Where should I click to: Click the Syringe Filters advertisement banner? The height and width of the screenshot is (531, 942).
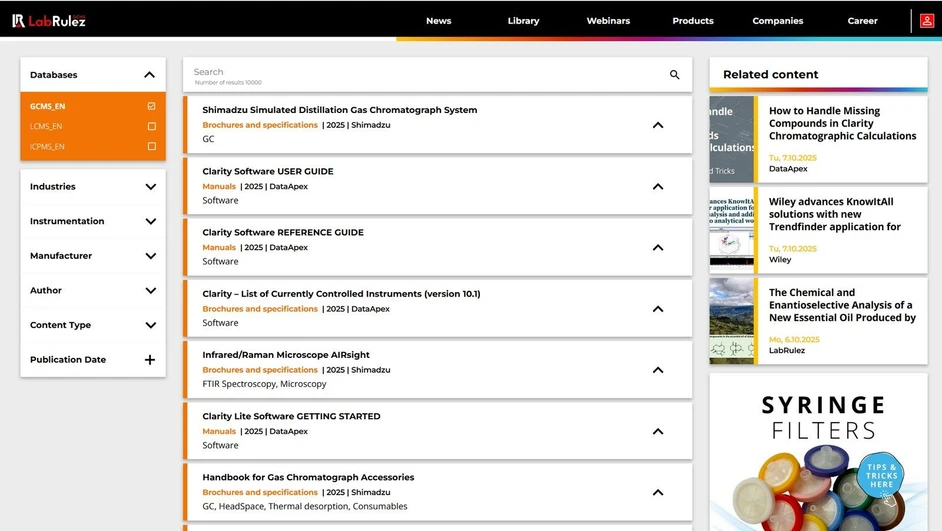[818, 452]
